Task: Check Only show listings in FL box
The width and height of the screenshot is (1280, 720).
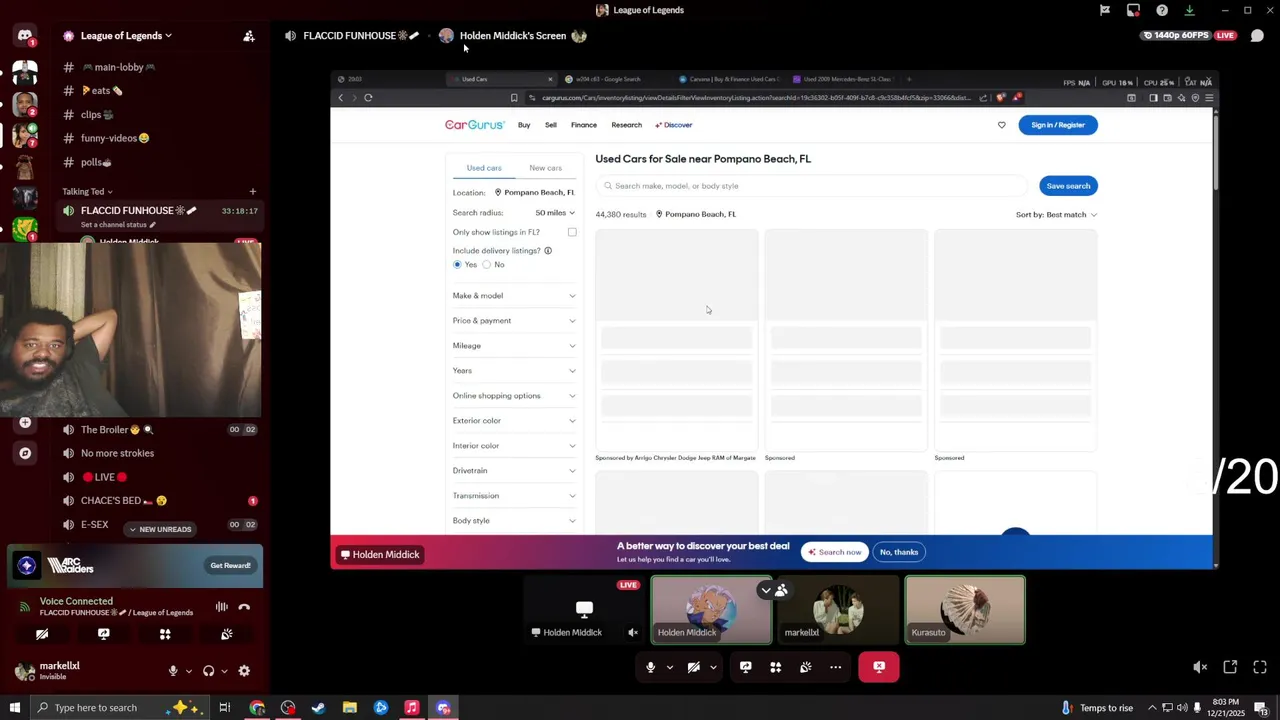Action: (572, 232)
